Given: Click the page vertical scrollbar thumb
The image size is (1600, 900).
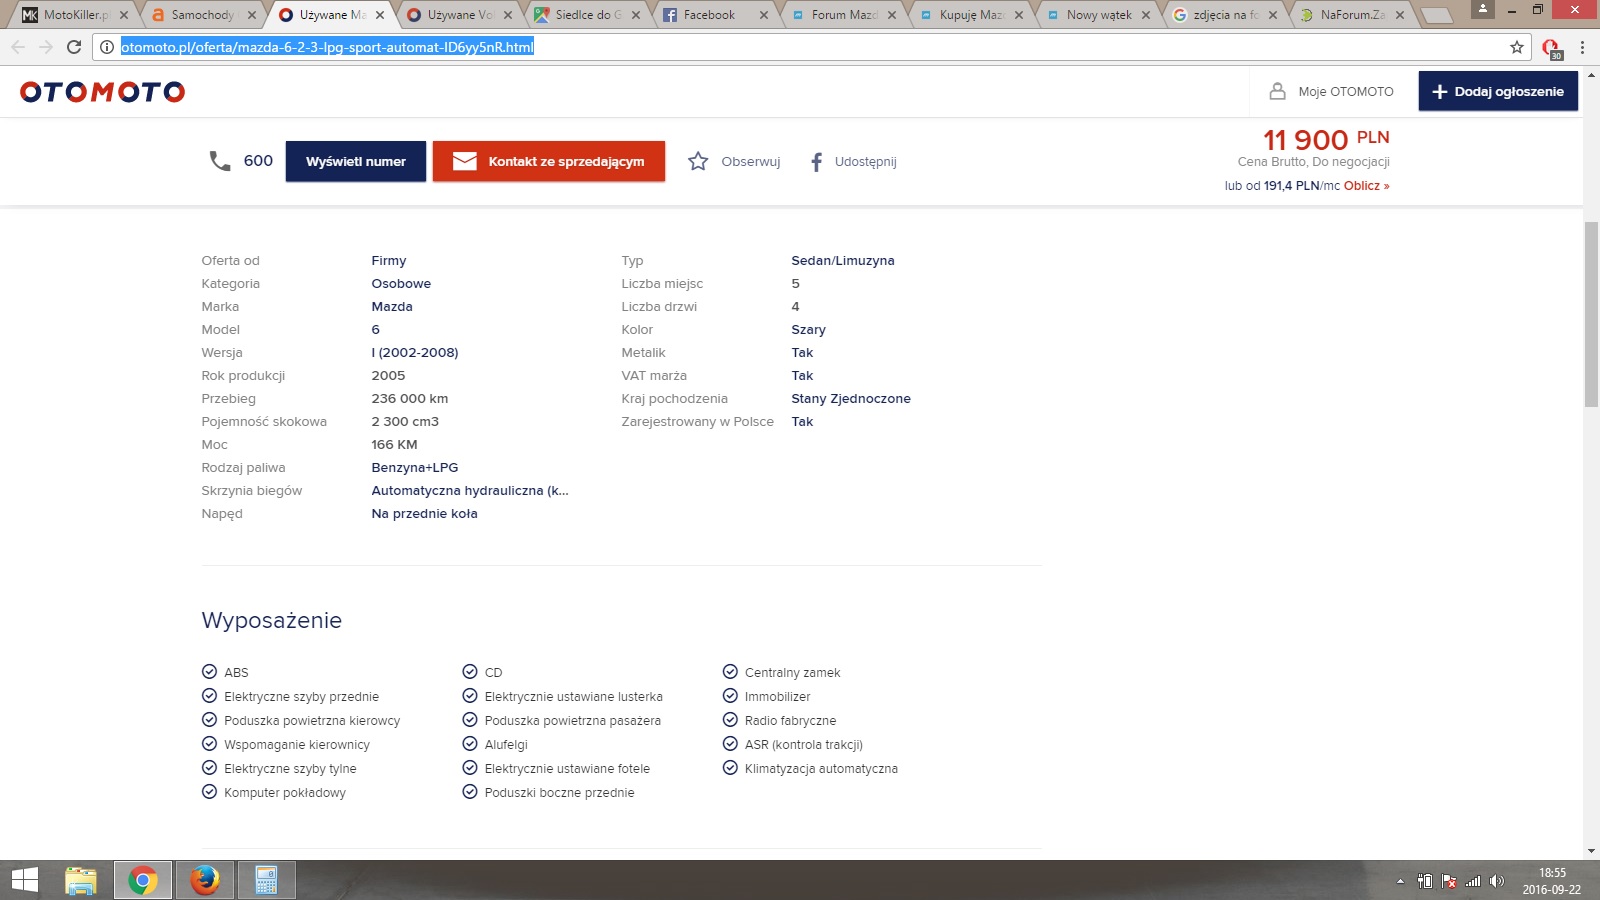Looking at the screenshot, I should click(x=1591, y=314).
